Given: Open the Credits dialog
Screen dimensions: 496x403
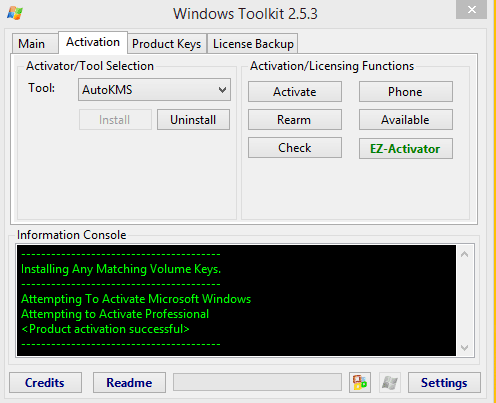Looking at the screenshot, I should click(x=45, y=383).
